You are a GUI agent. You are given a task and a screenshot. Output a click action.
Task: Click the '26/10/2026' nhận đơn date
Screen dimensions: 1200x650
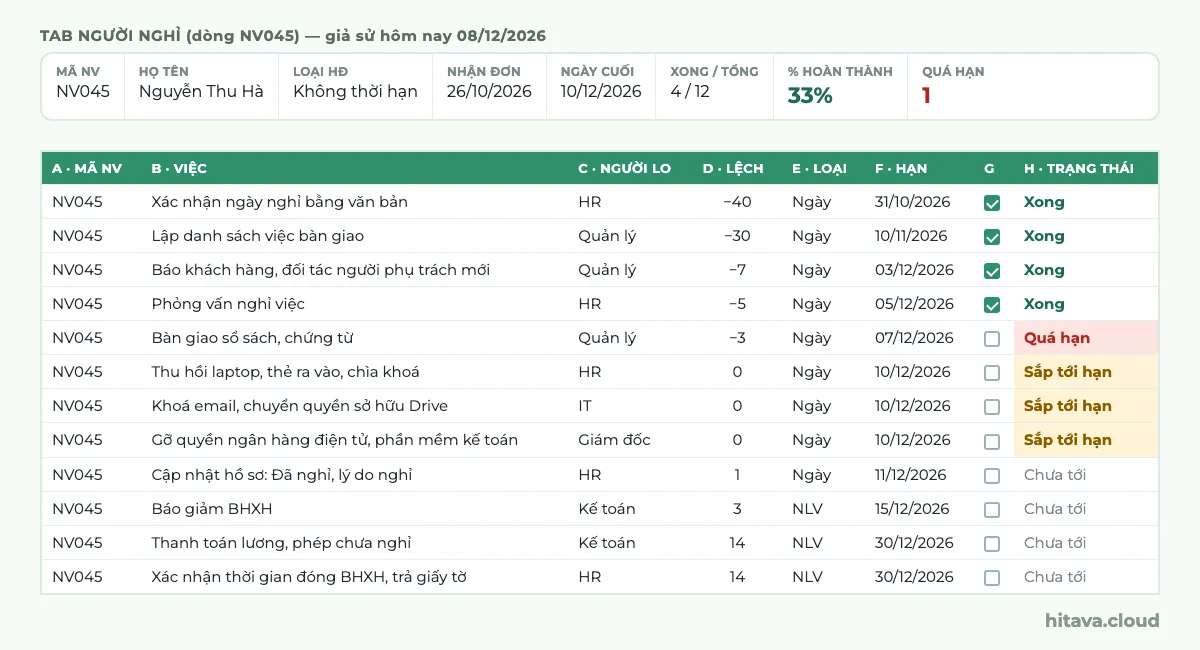click(x=489, y=91)
